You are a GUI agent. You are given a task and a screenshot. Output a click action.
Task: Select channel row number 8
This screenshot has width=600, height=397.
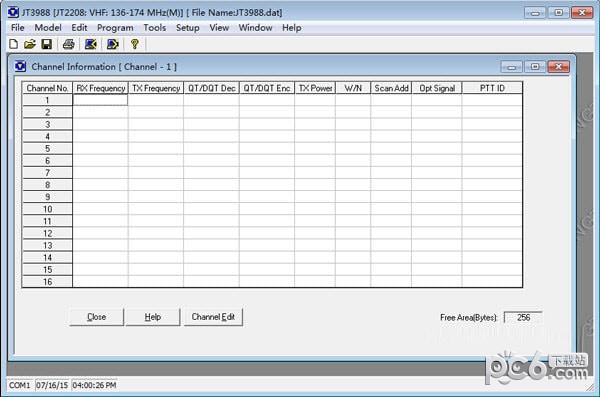click(47, 185)
